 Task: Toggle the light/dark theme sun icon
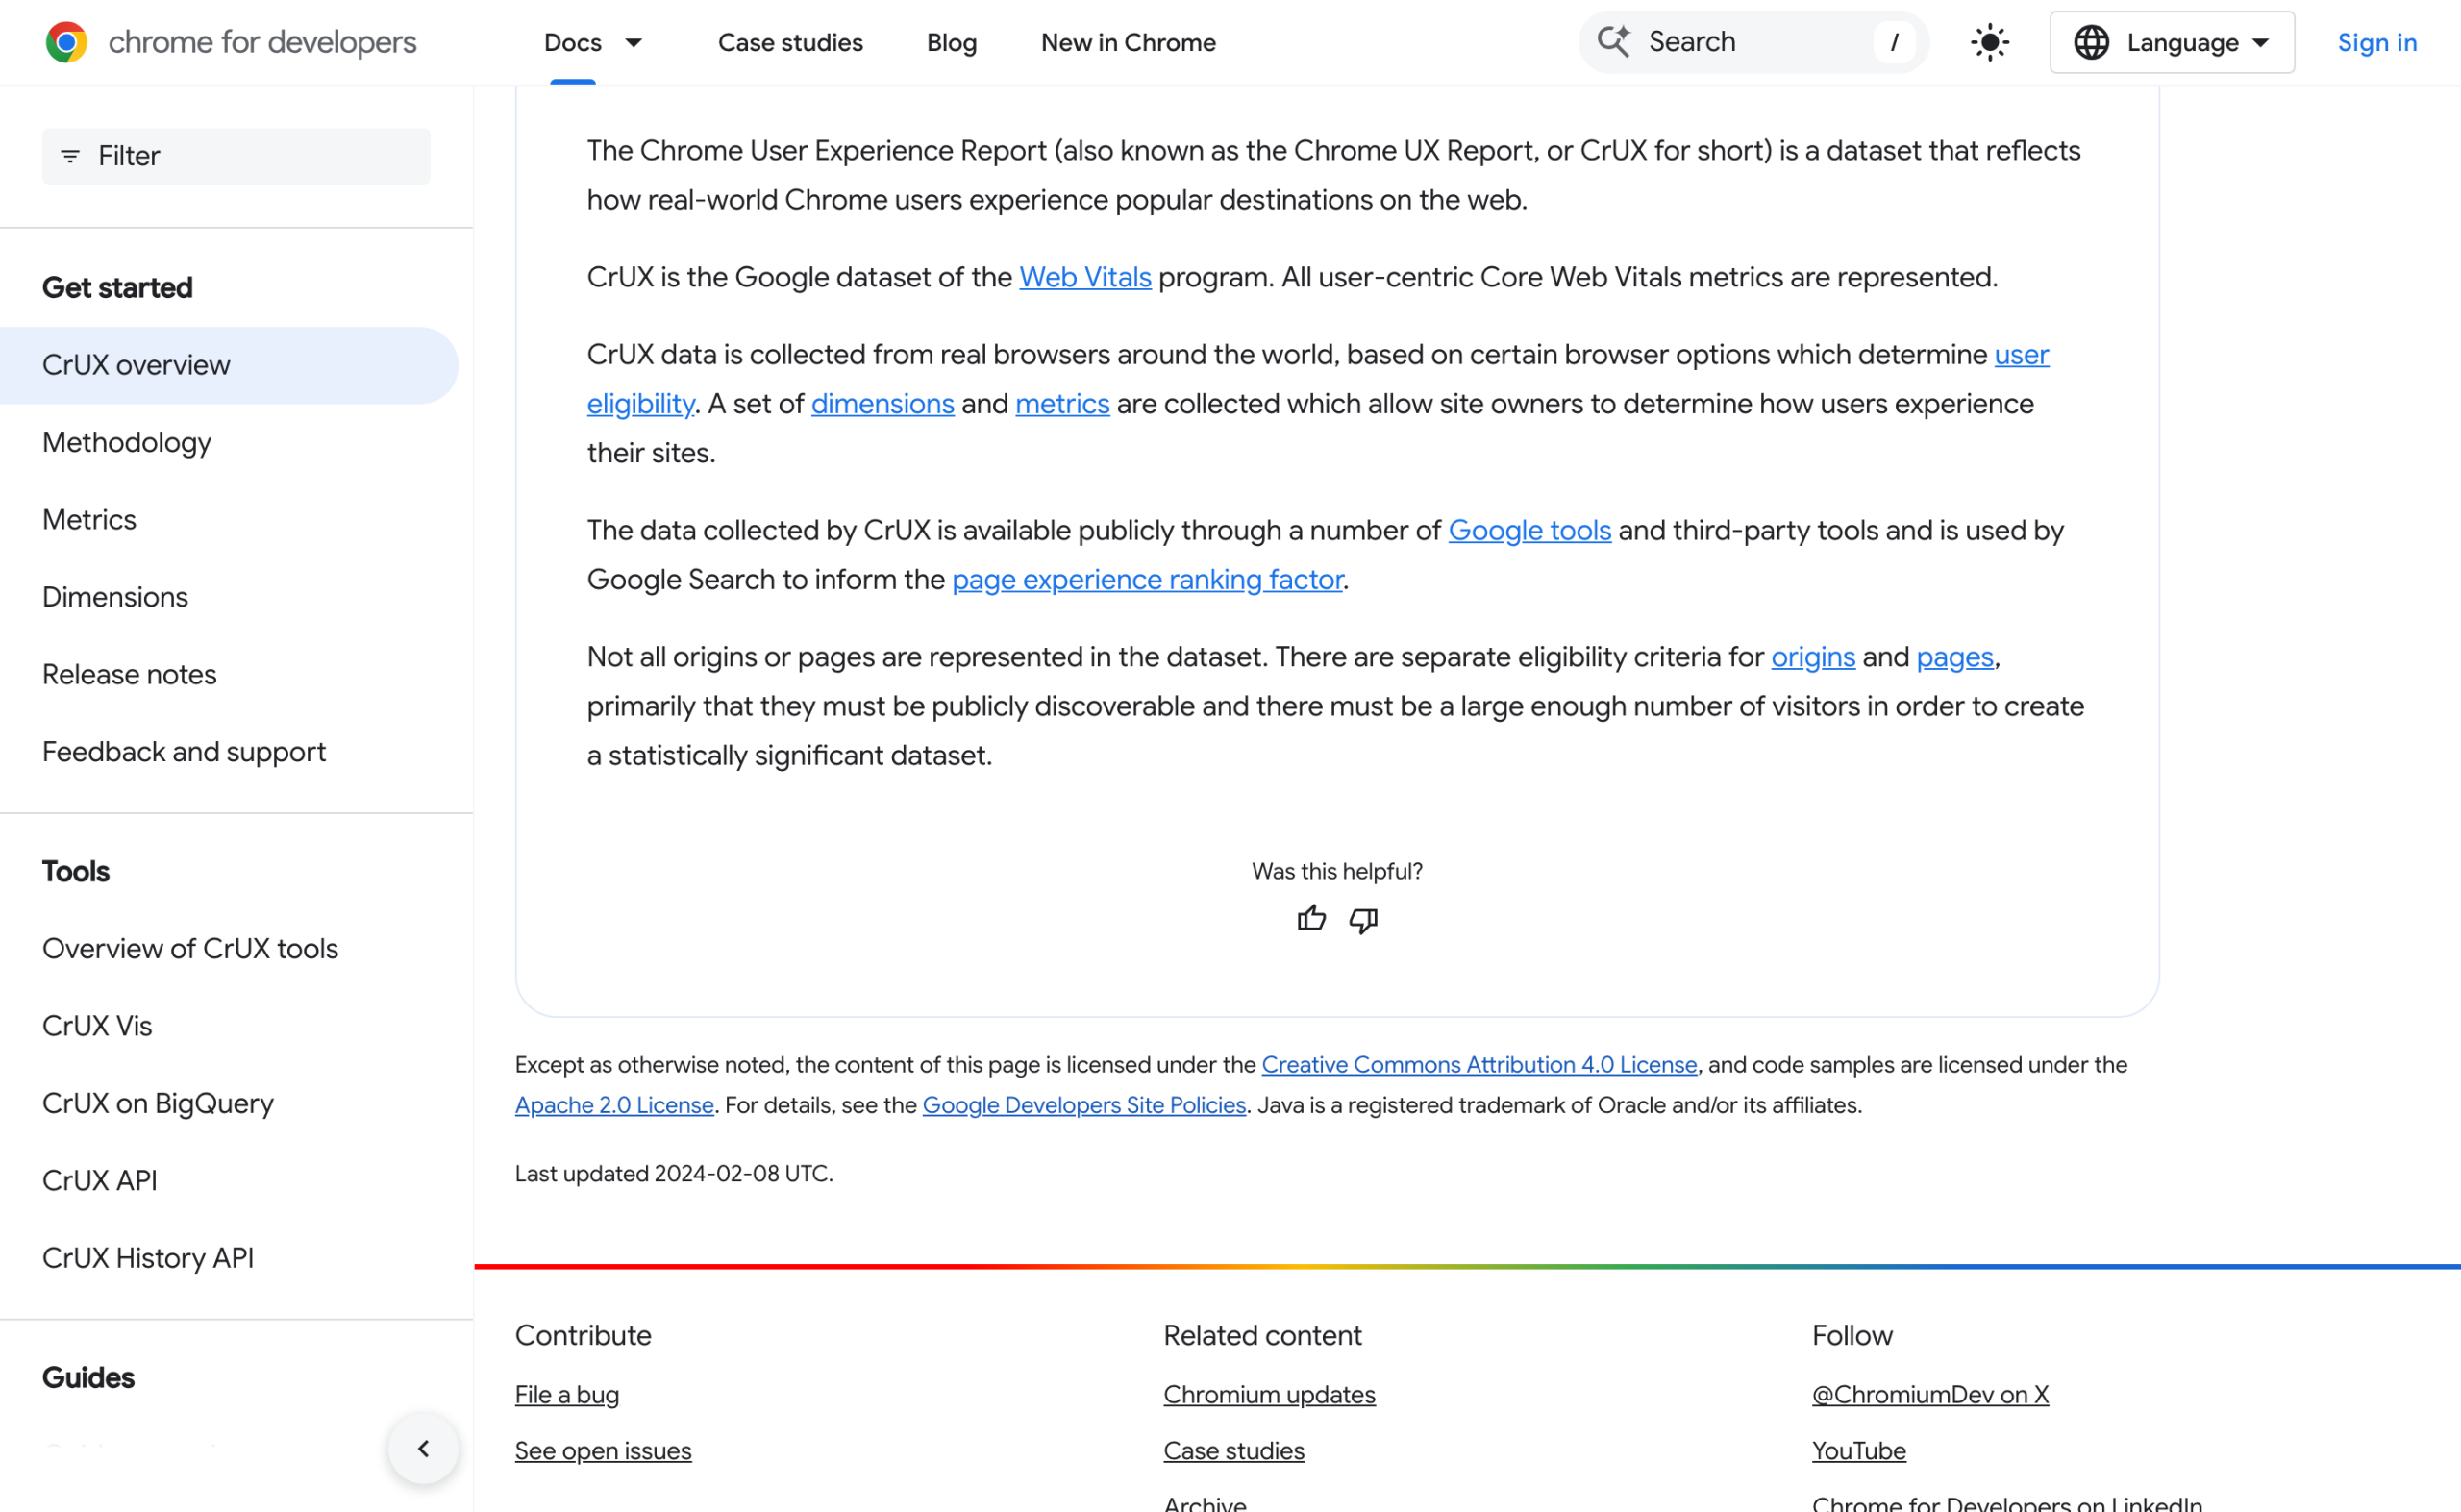[x=1989, y=42]
